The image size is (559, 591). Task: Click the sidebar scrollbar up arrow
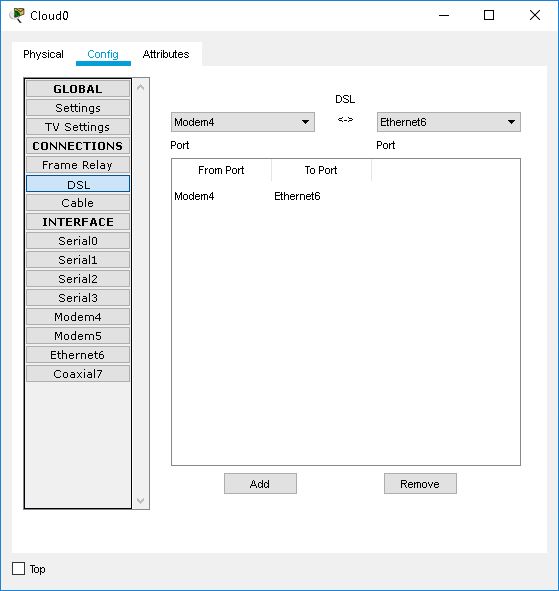[141, 87]
